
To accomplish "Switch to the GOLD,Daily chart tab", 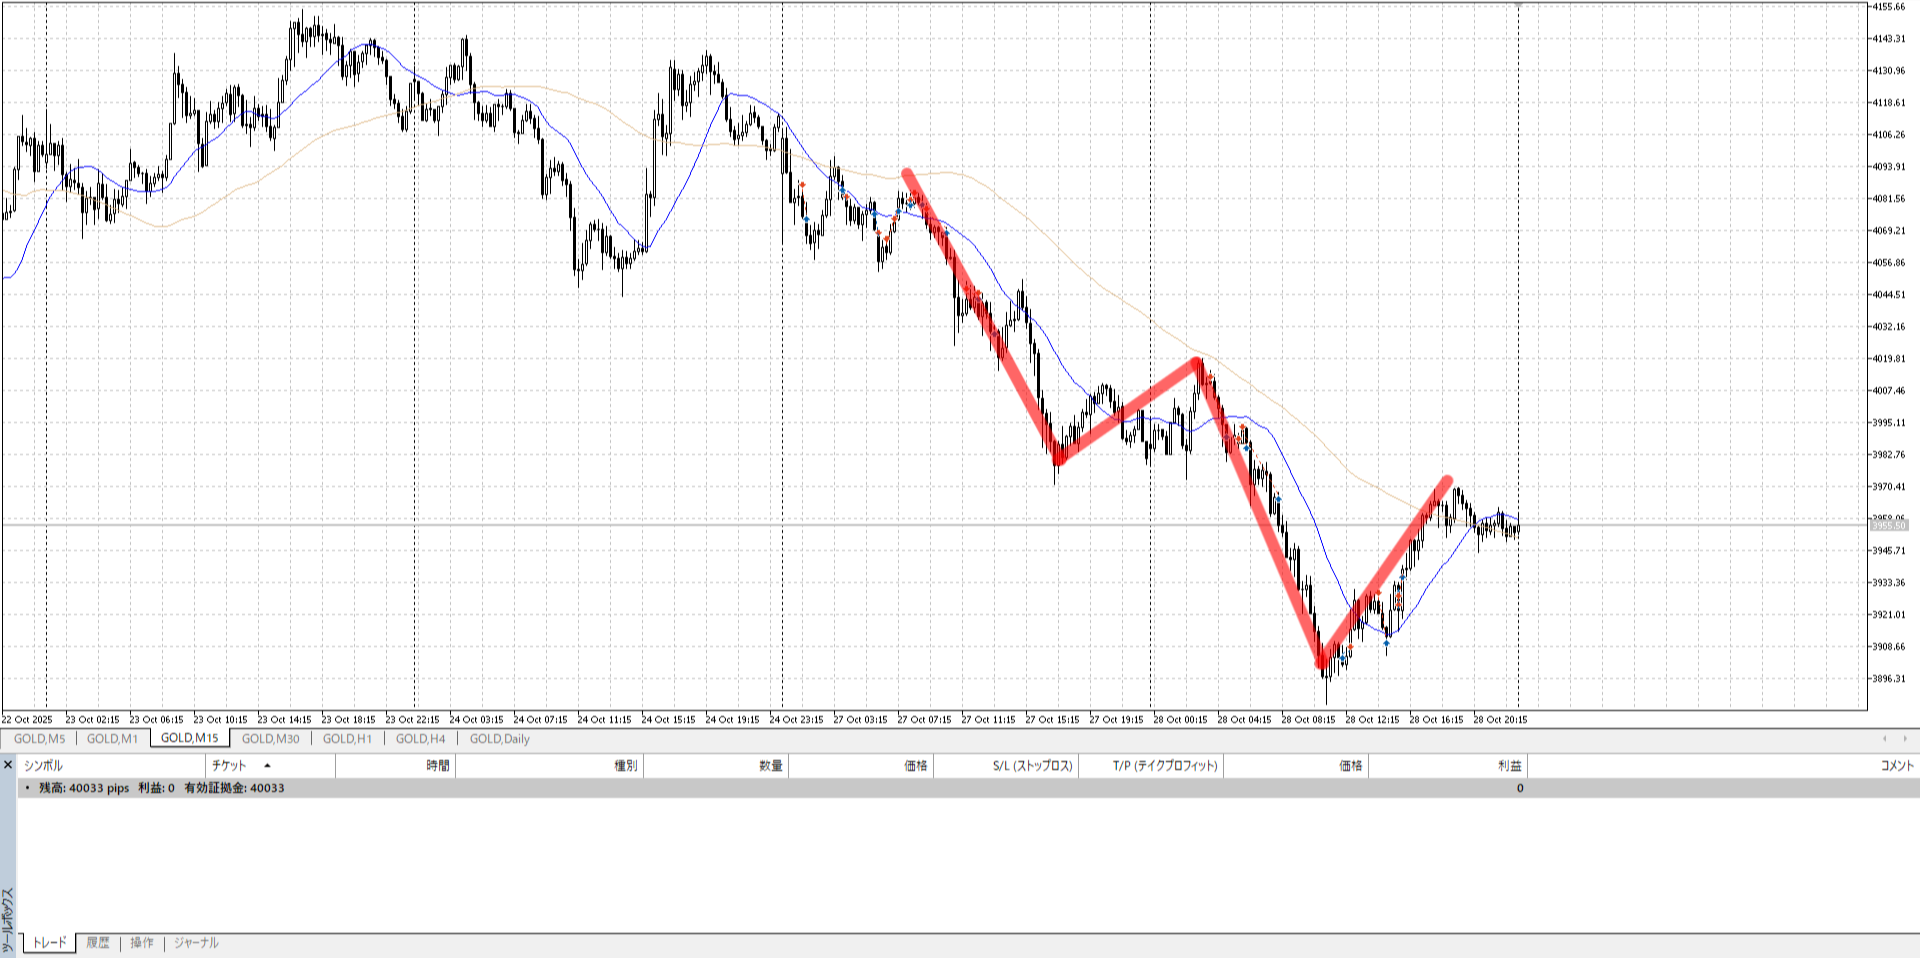I will click(499, 739).
